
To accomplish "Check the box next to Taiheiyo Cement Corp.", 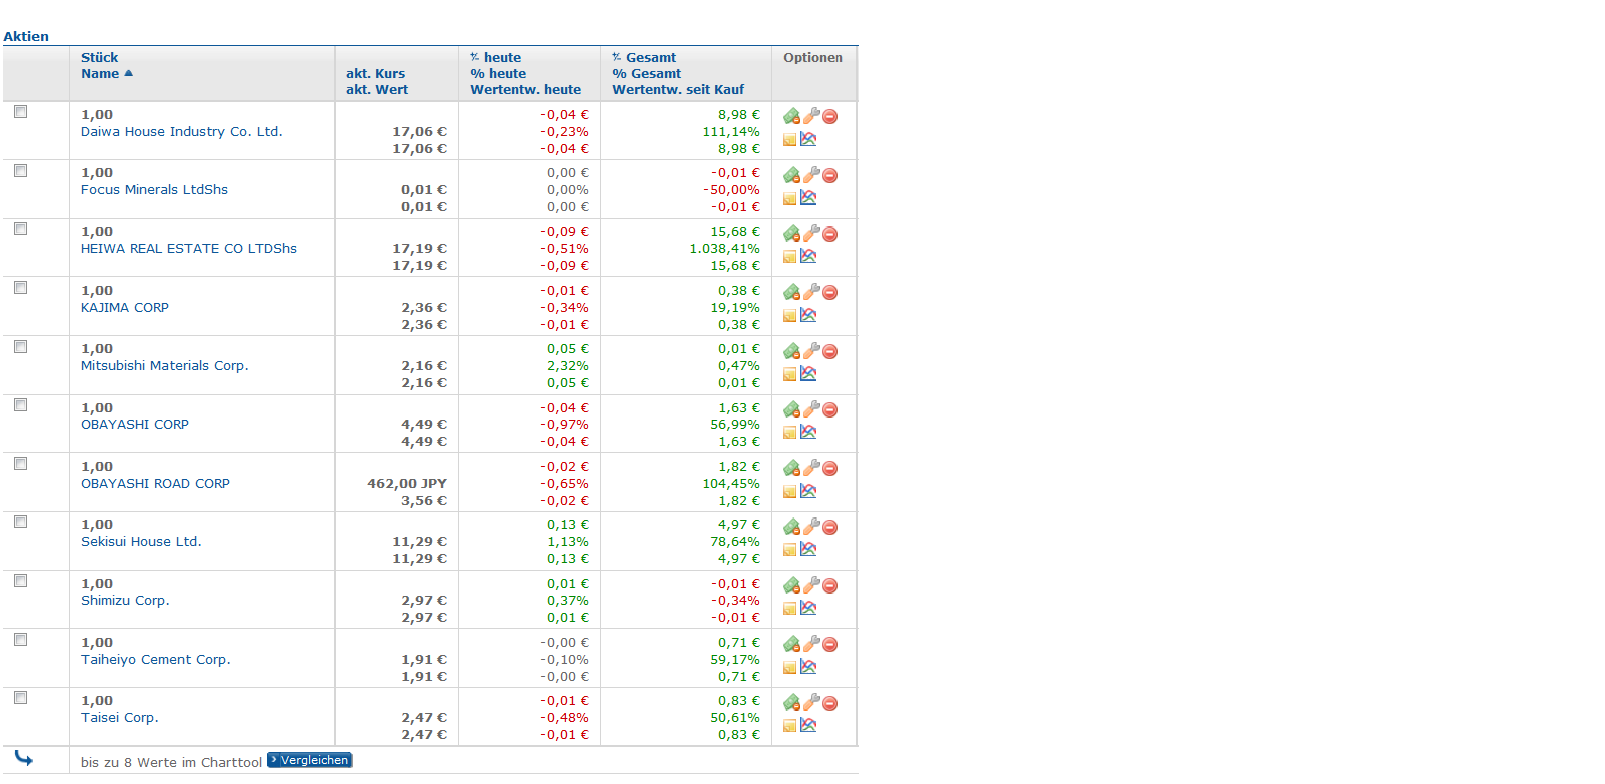I will (x=20, y=640).
